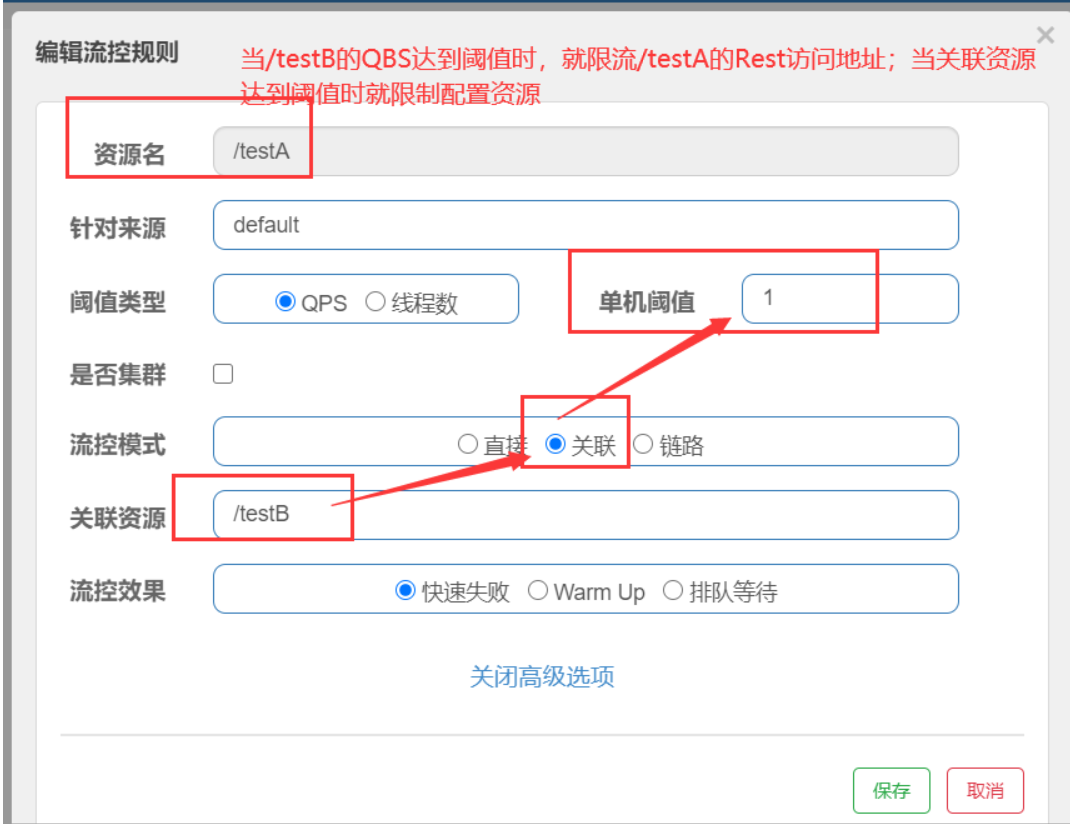
Task: Select 排队等待 flow control effect
Action: [x=673, y=591]
